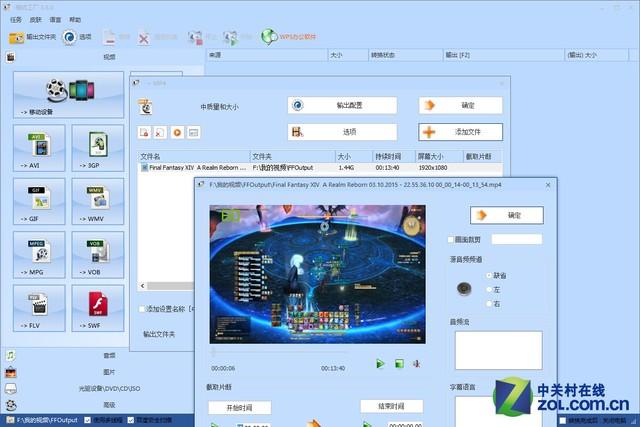Click the 屏幕大小 column header
Image resolution: width=640 pixels, height=427 pixels.
438,156
